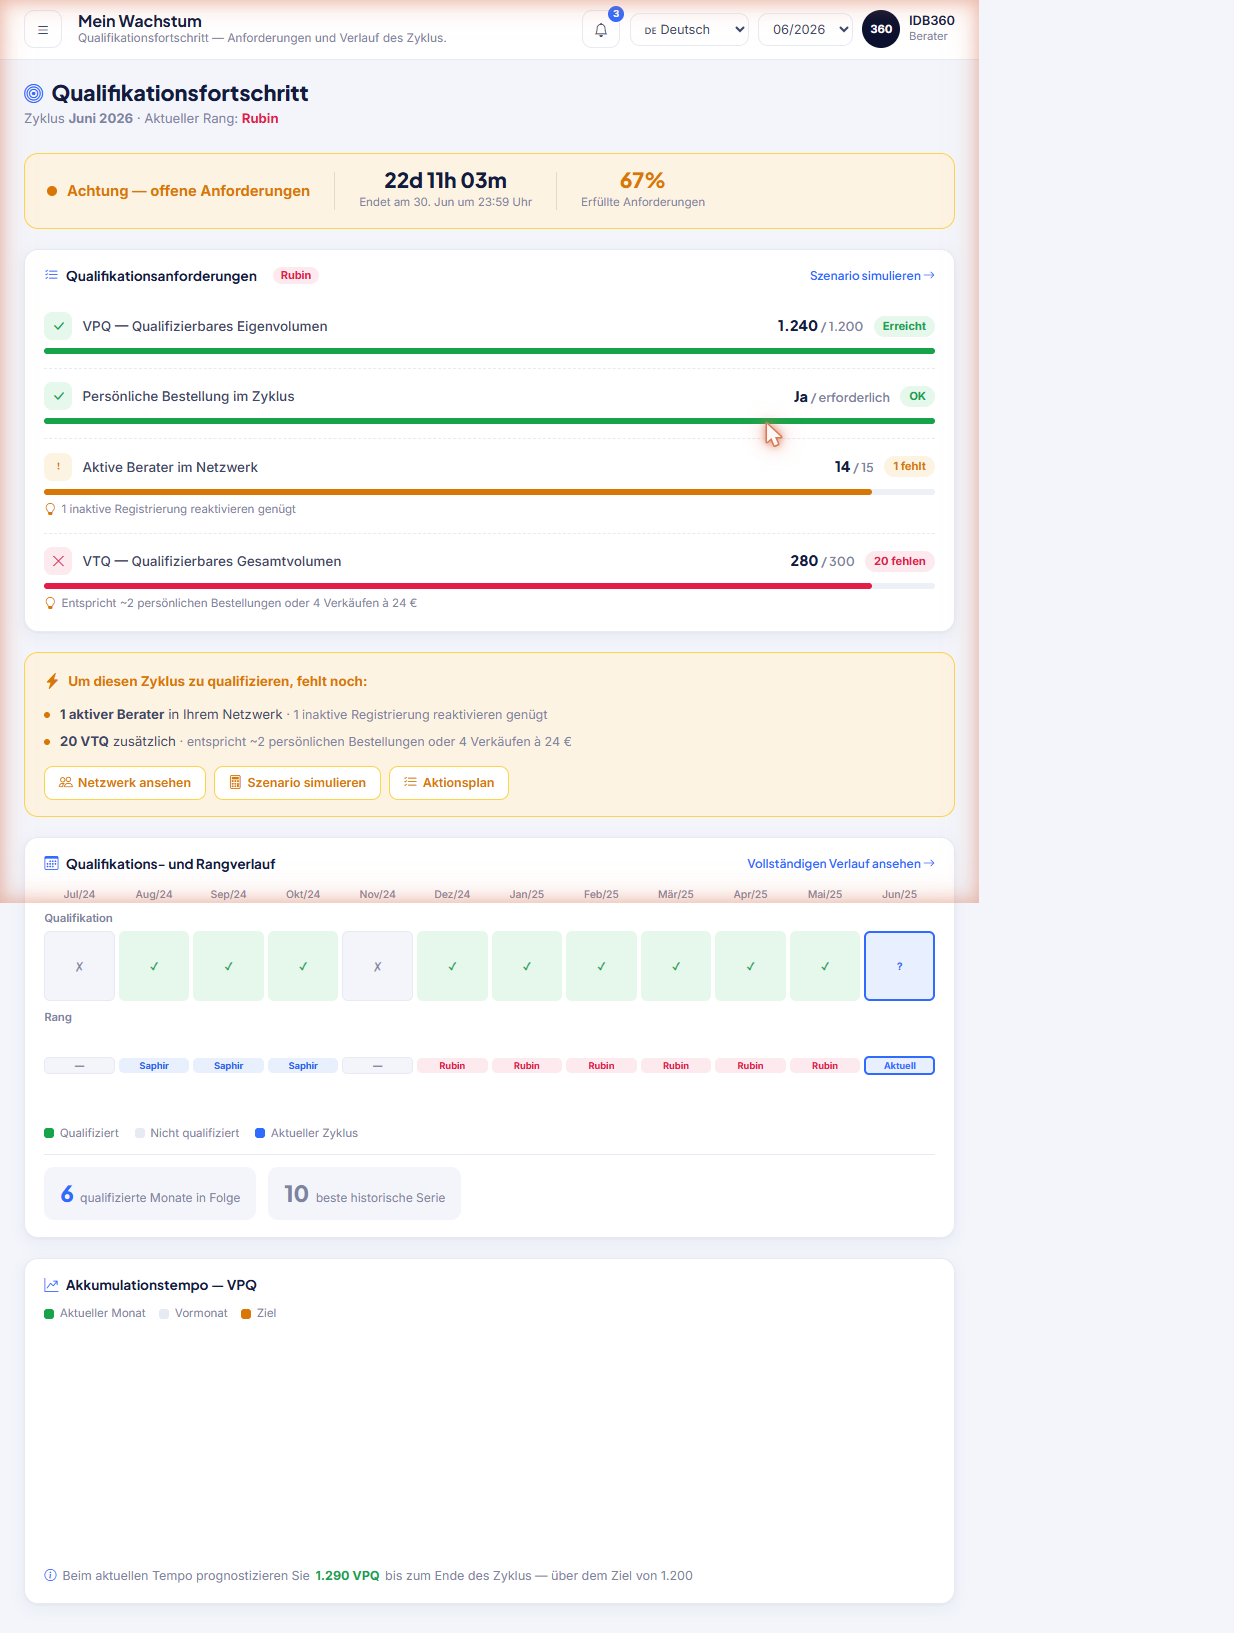Open the Aktionsplan

(449, 783)
